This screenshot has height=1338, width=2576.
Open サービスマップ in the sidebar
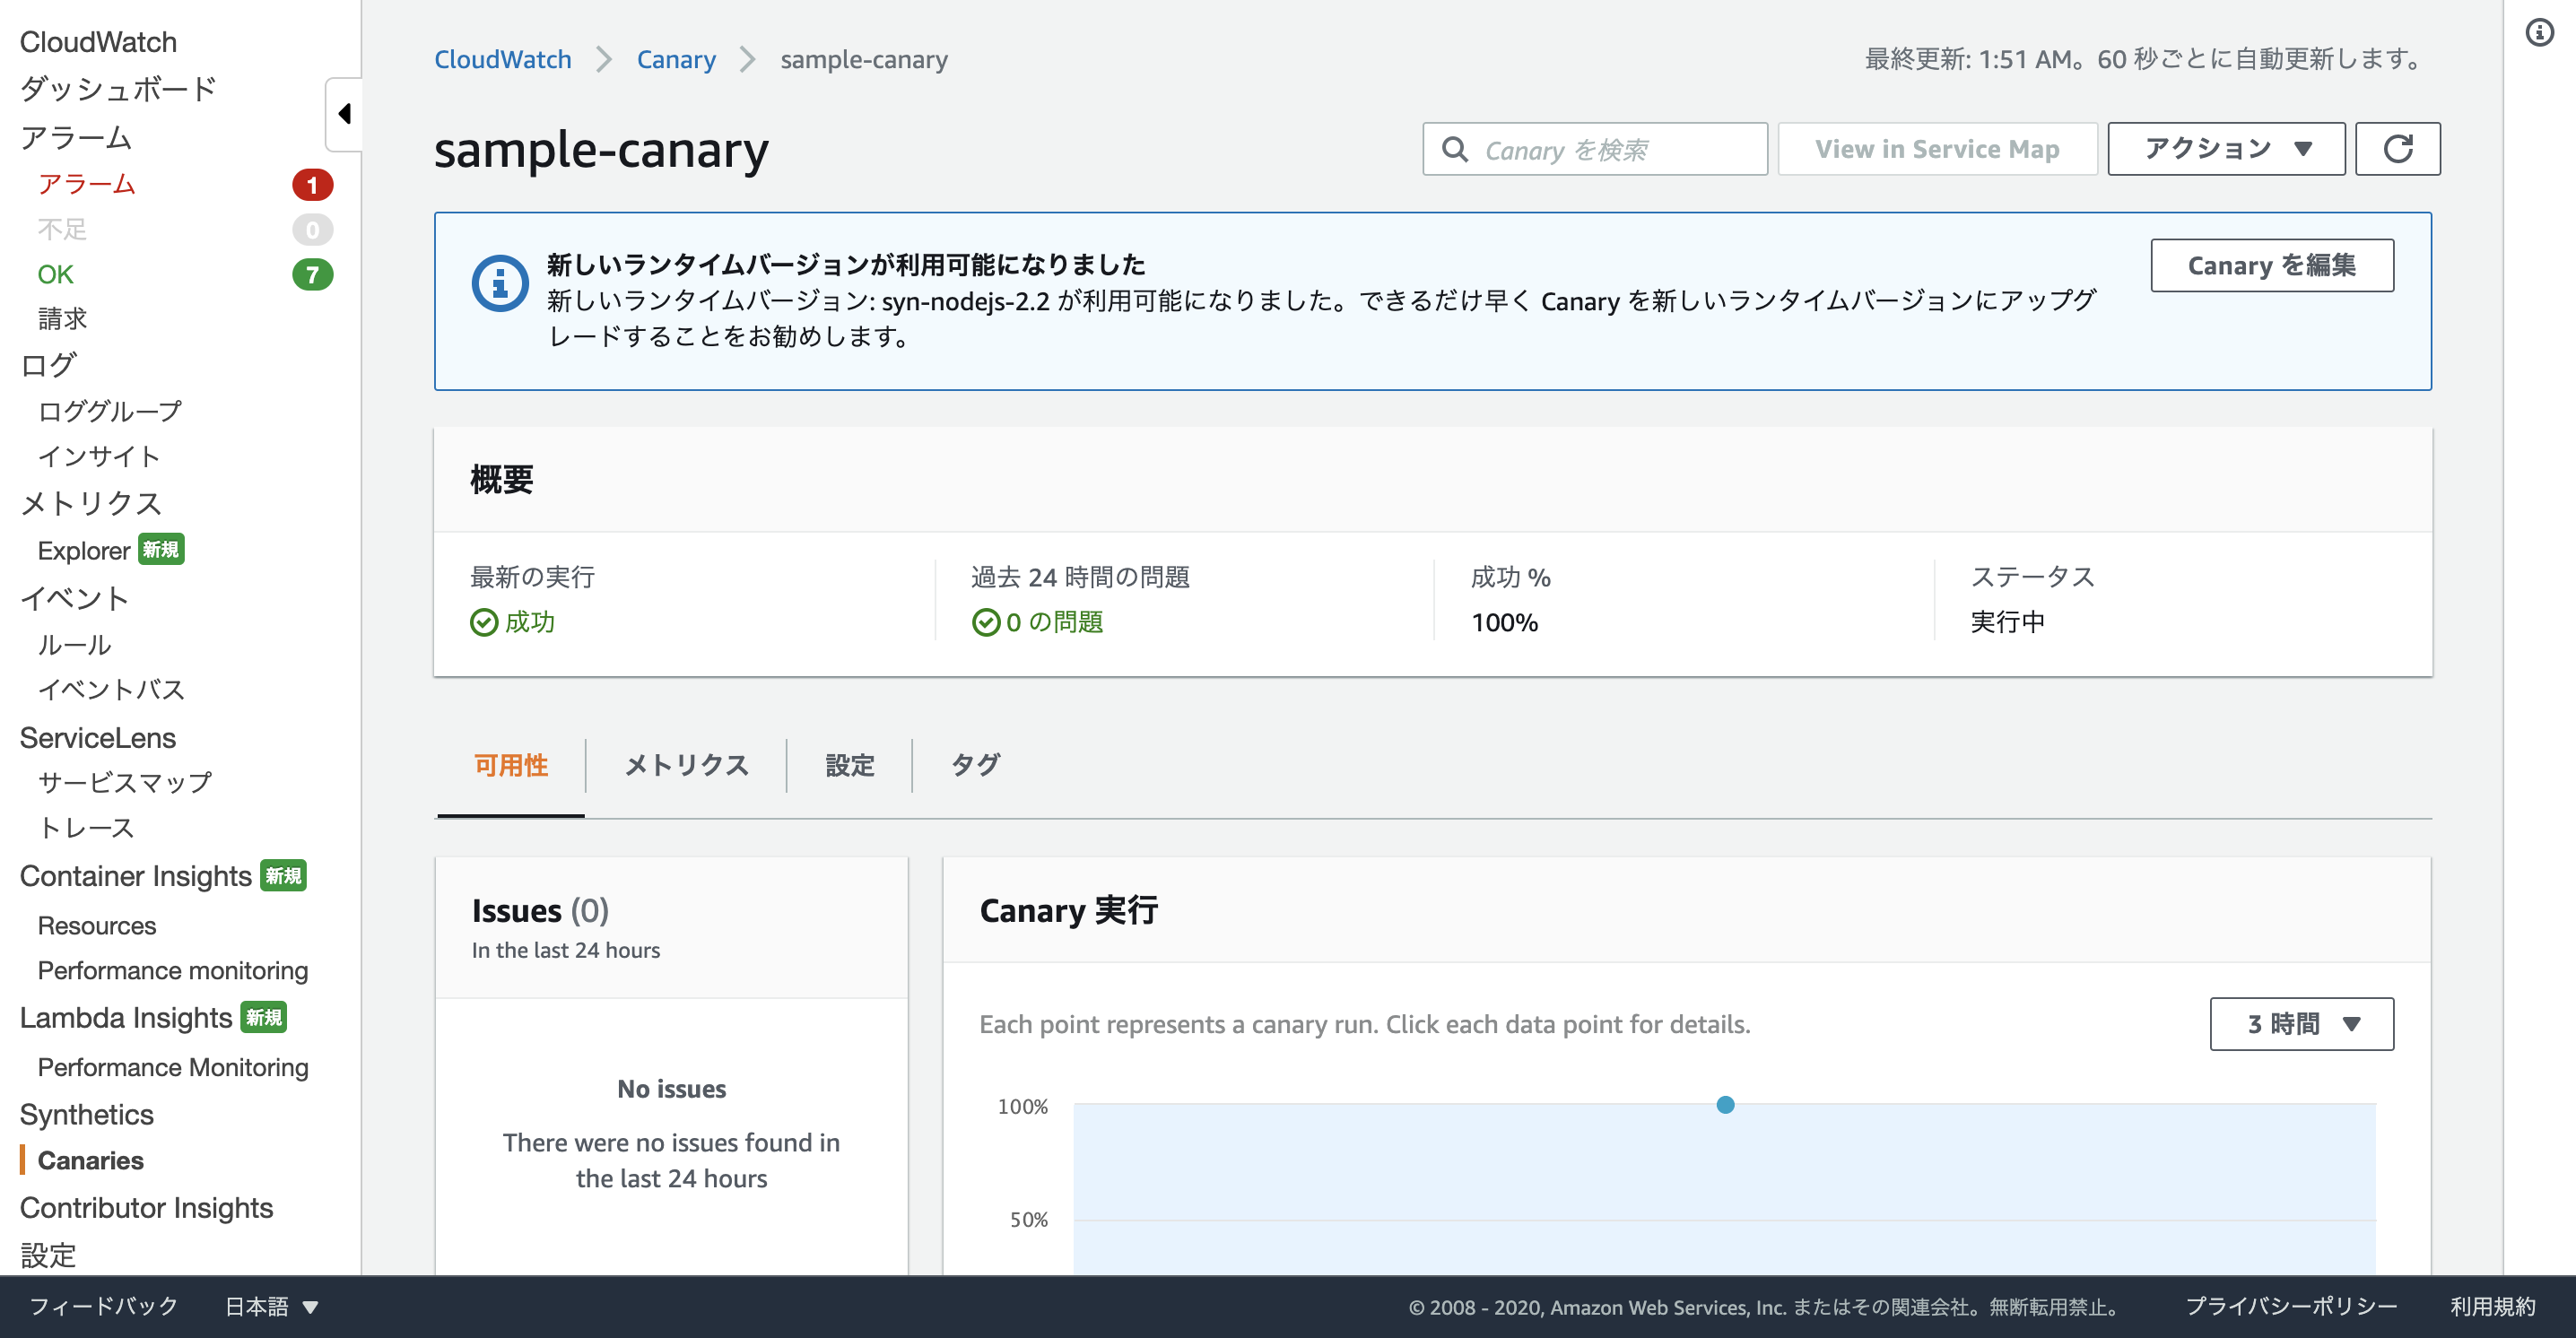tap(125, 782)
